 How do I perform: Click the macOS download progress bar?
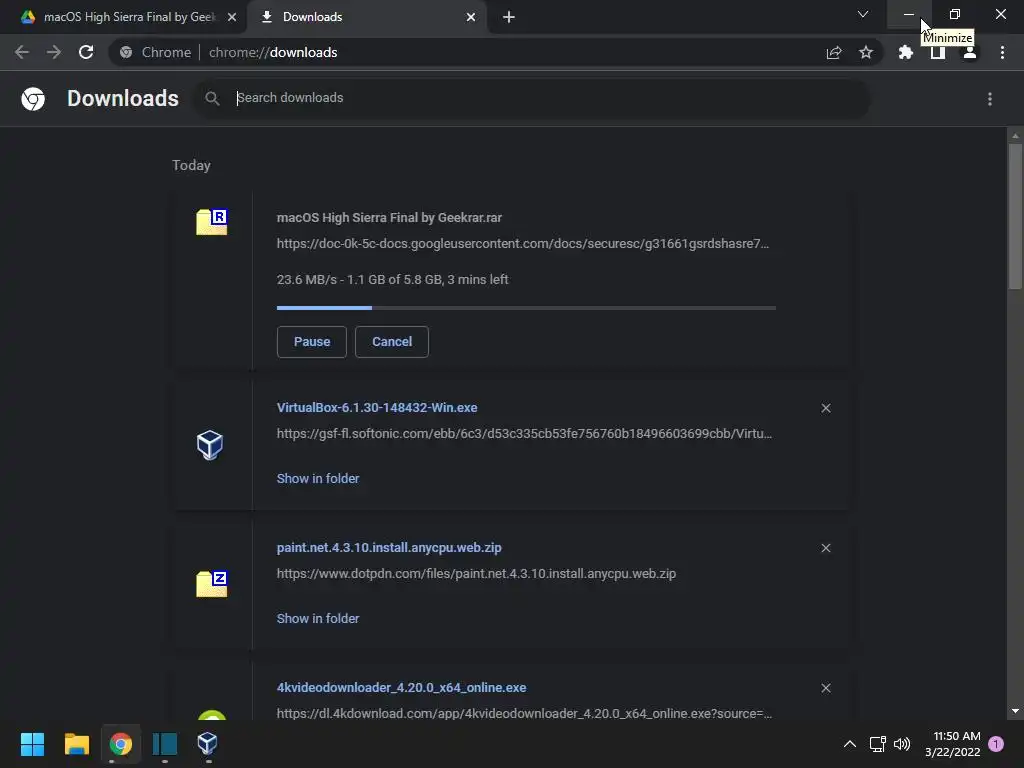pyautogui.click(x=526, y=308)
